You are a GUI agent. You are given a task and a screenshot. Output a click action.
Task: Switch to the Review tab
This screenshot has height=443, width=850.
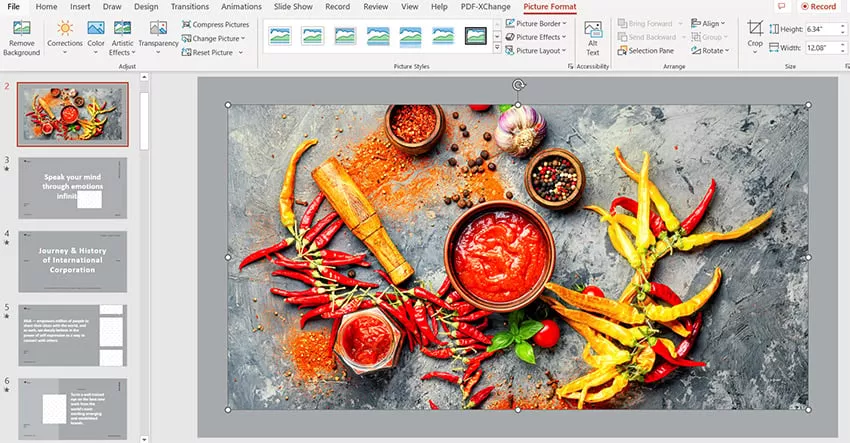click(376, 7)
